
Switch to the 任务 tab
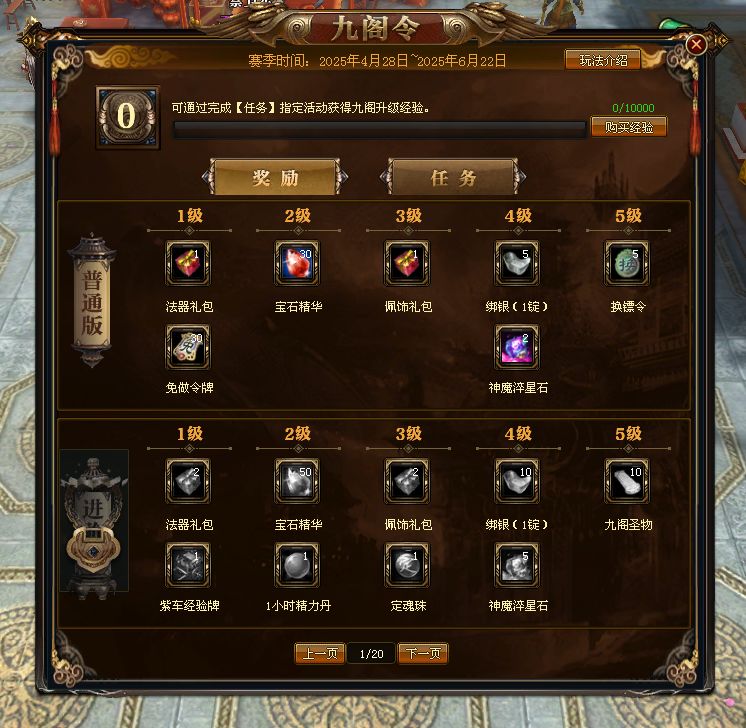(453, 177)
